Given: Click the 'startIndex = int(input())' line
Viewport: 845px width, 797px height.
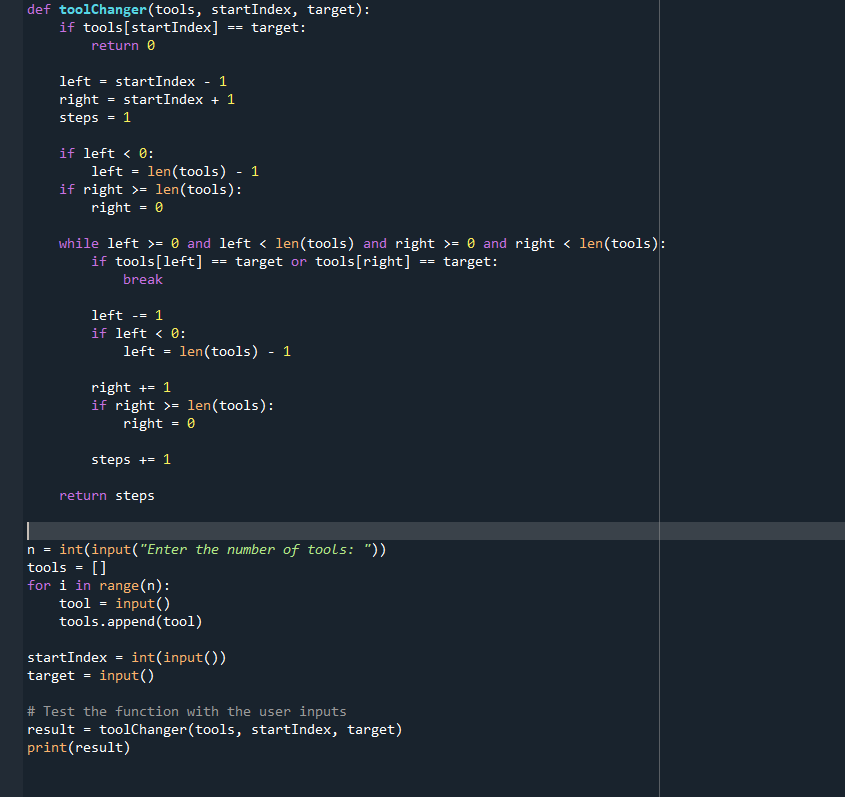Looking at the screenshot, I should 127,658.
